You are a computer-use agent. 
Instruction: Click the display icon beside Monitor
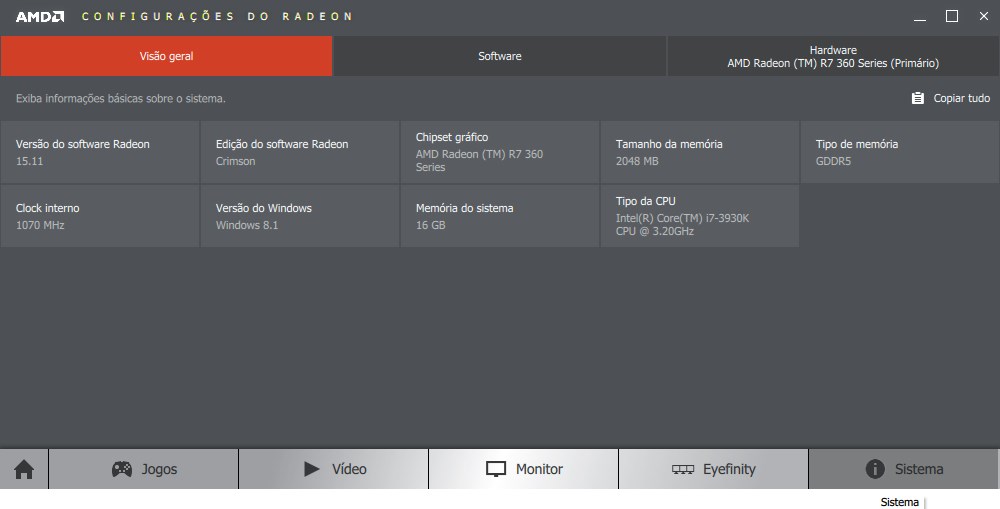pos(496,469)
